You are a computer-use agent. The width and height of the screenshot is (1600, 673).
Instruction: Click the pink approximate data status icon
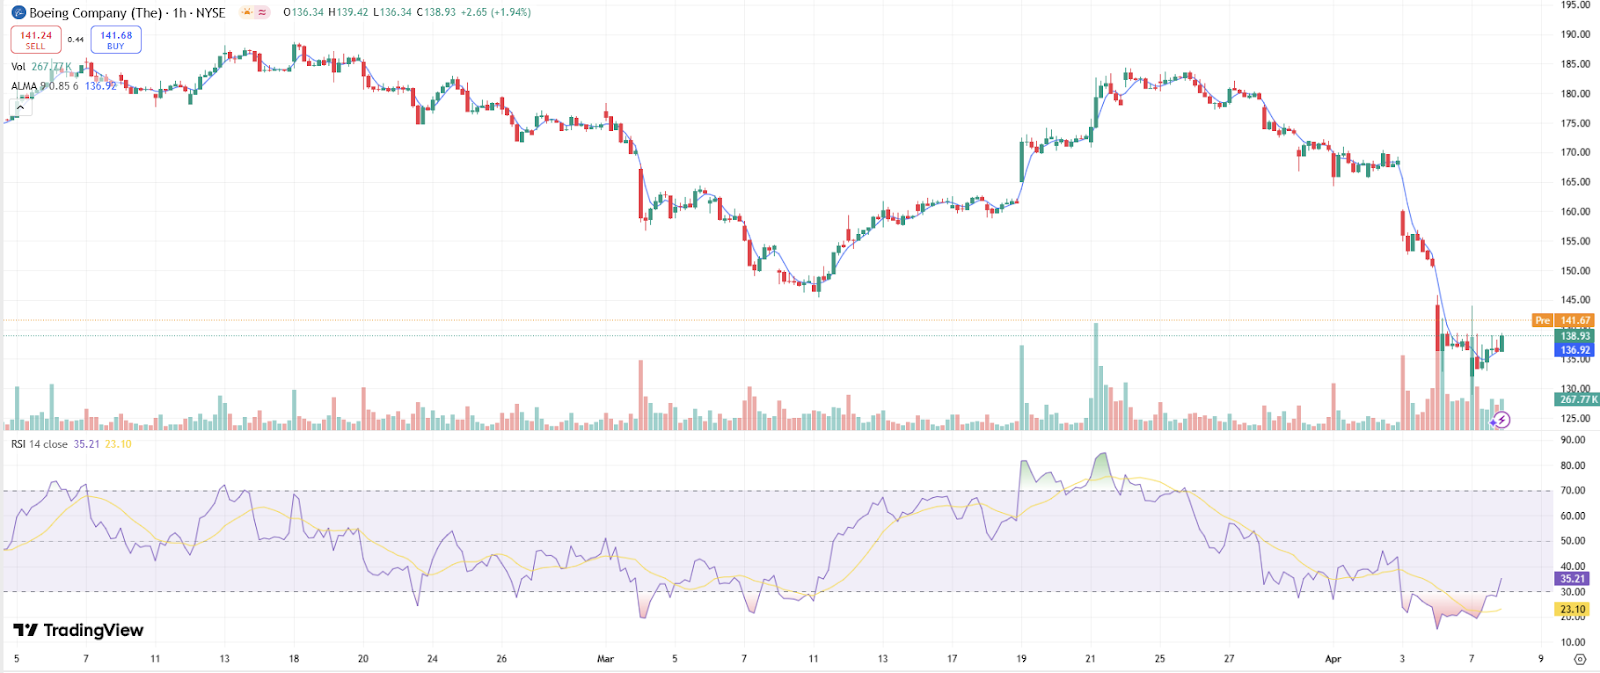(263, 13)
